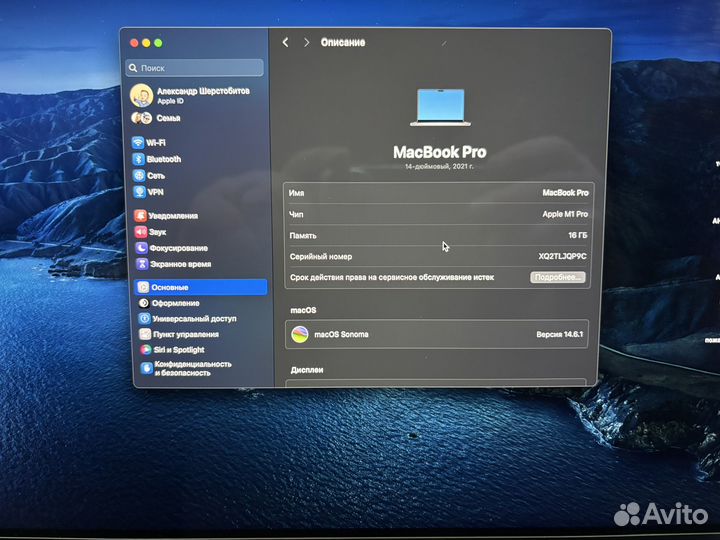The width and height of the screenshot is (720, 540).
Task: Open Пункт управления icon
Action: [145, 334]
